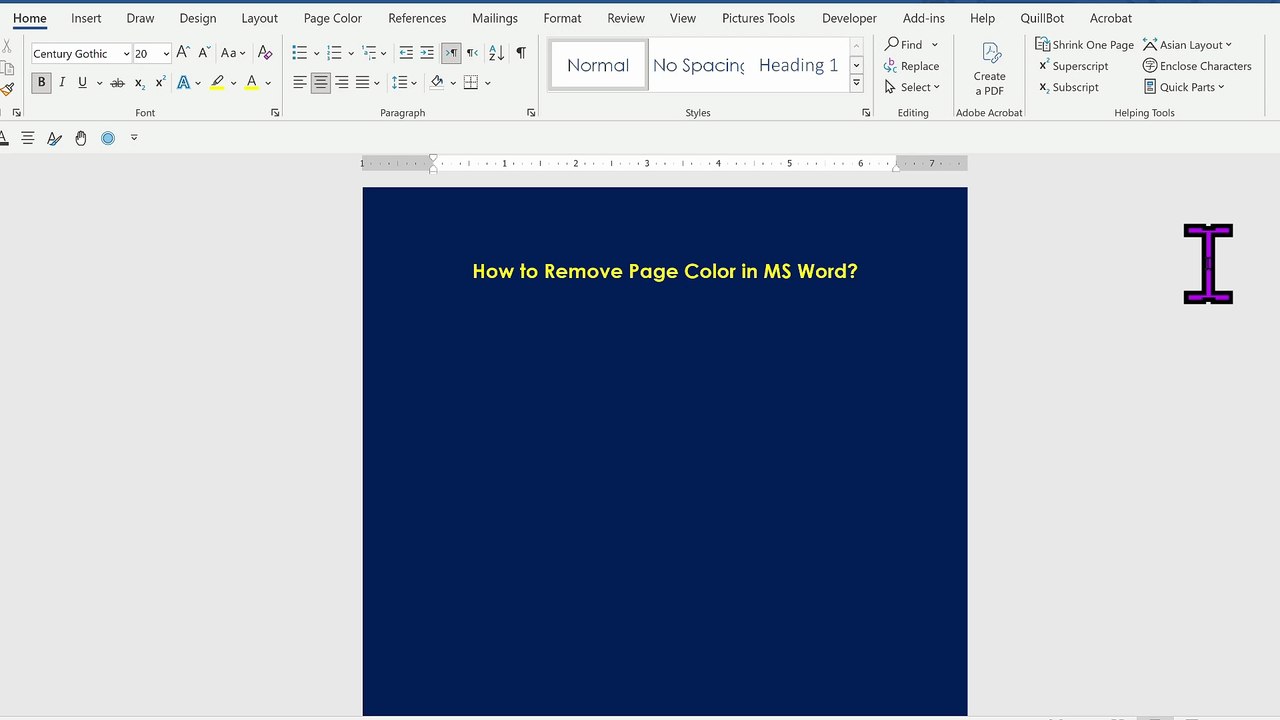Click Enclose Characters
The height and width of the screenshot is (720, 1280).
click(1197, 66)
